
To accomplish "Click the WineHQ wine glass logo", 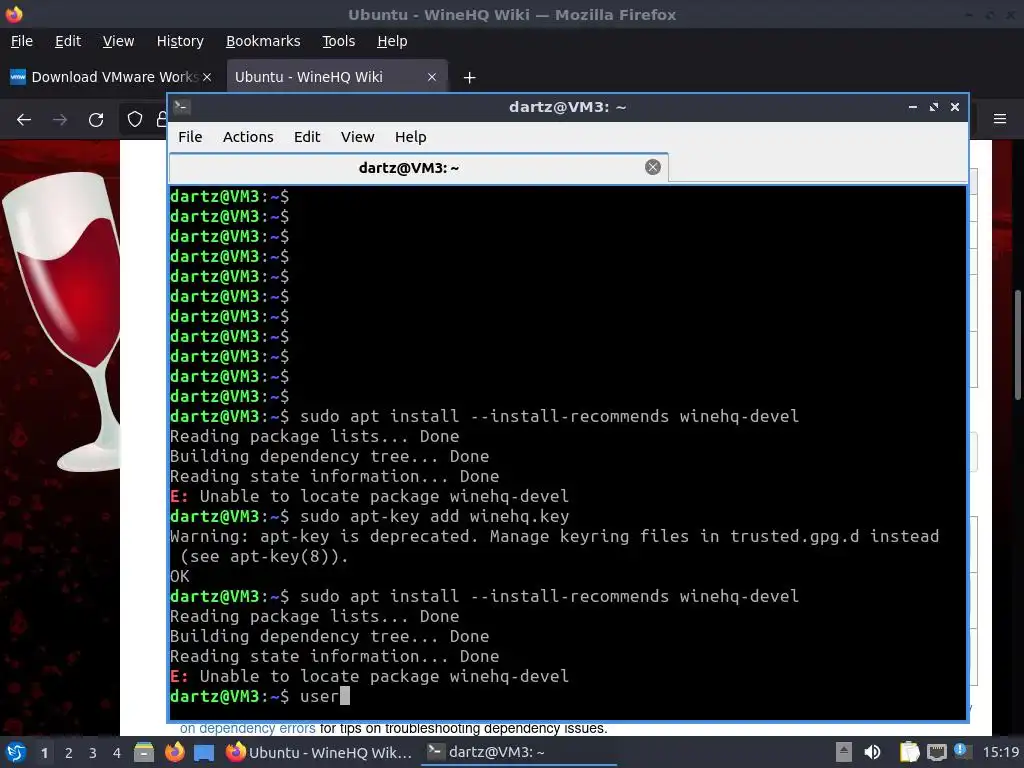I will click(x=62, y=321).
